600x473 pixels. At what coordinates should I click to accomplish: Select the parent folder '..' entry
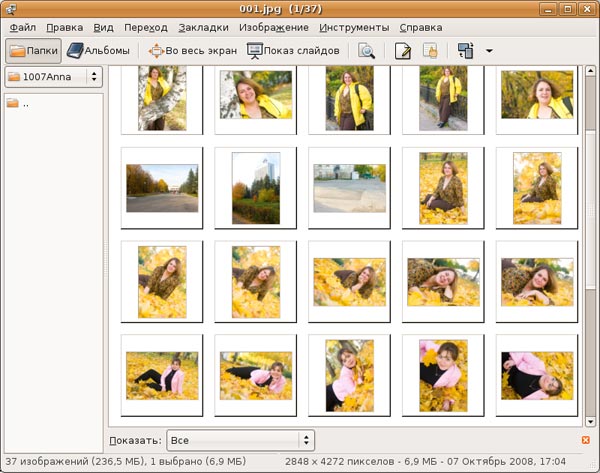point(18,103)
